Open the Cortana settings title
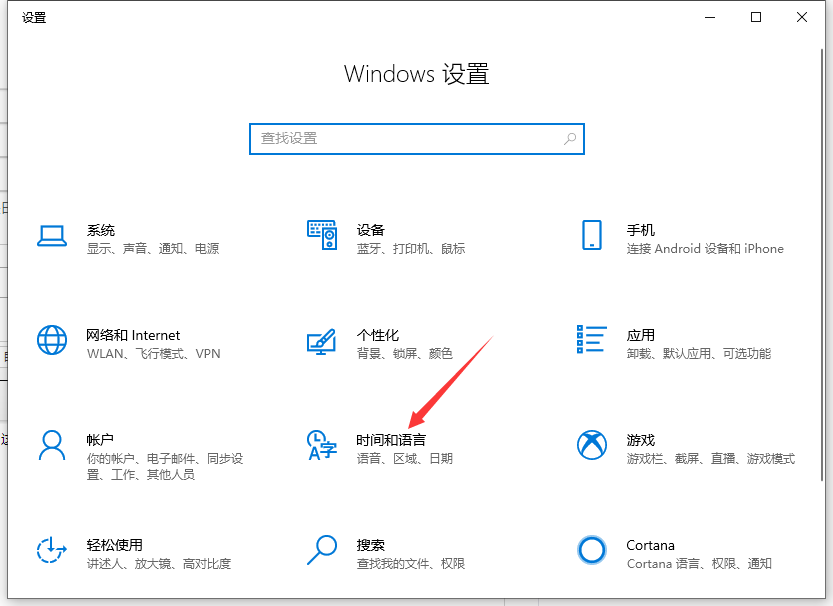The height and width of the screenshot is (606, 833). coord(651,545)
